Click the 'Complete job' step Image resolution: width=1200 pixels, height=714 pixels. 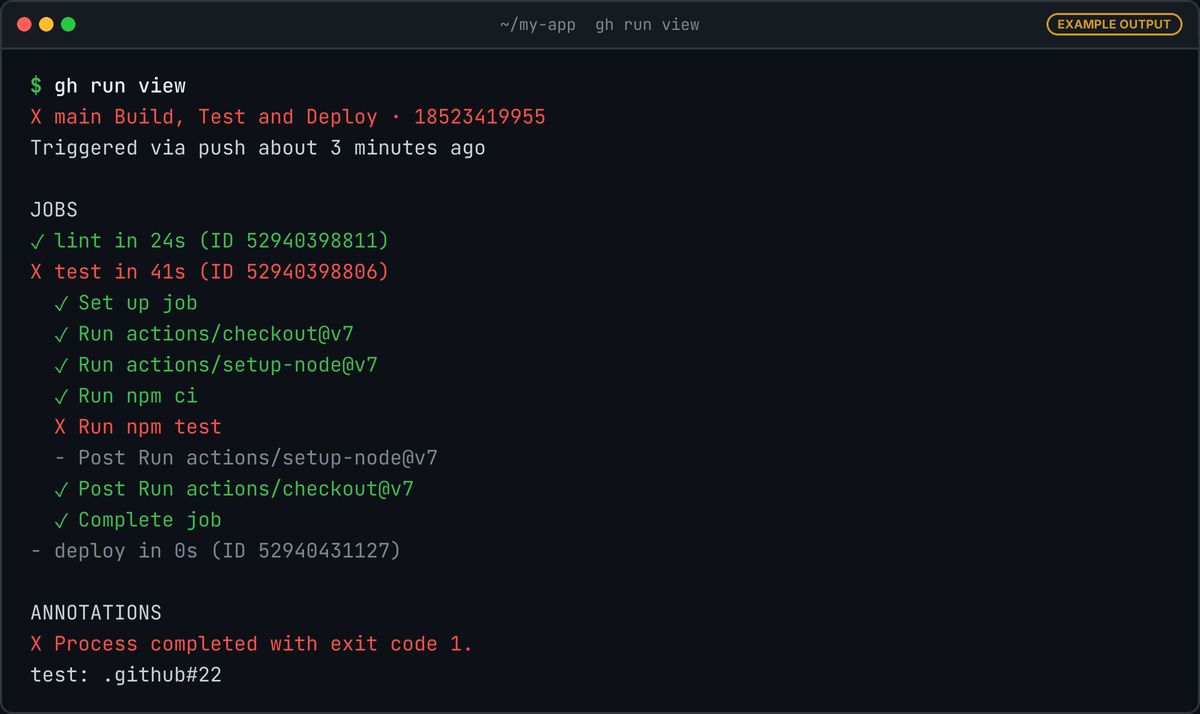point(138,520)
